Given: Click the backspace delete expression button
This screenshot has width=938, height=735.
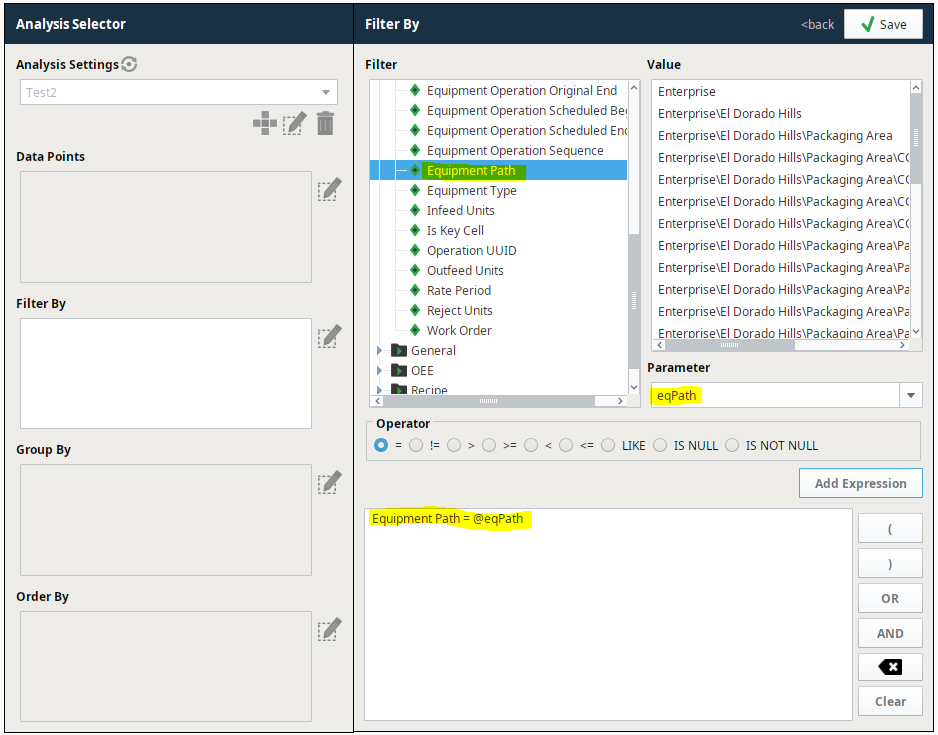Looking at the screenshot, I should (890, 667).
